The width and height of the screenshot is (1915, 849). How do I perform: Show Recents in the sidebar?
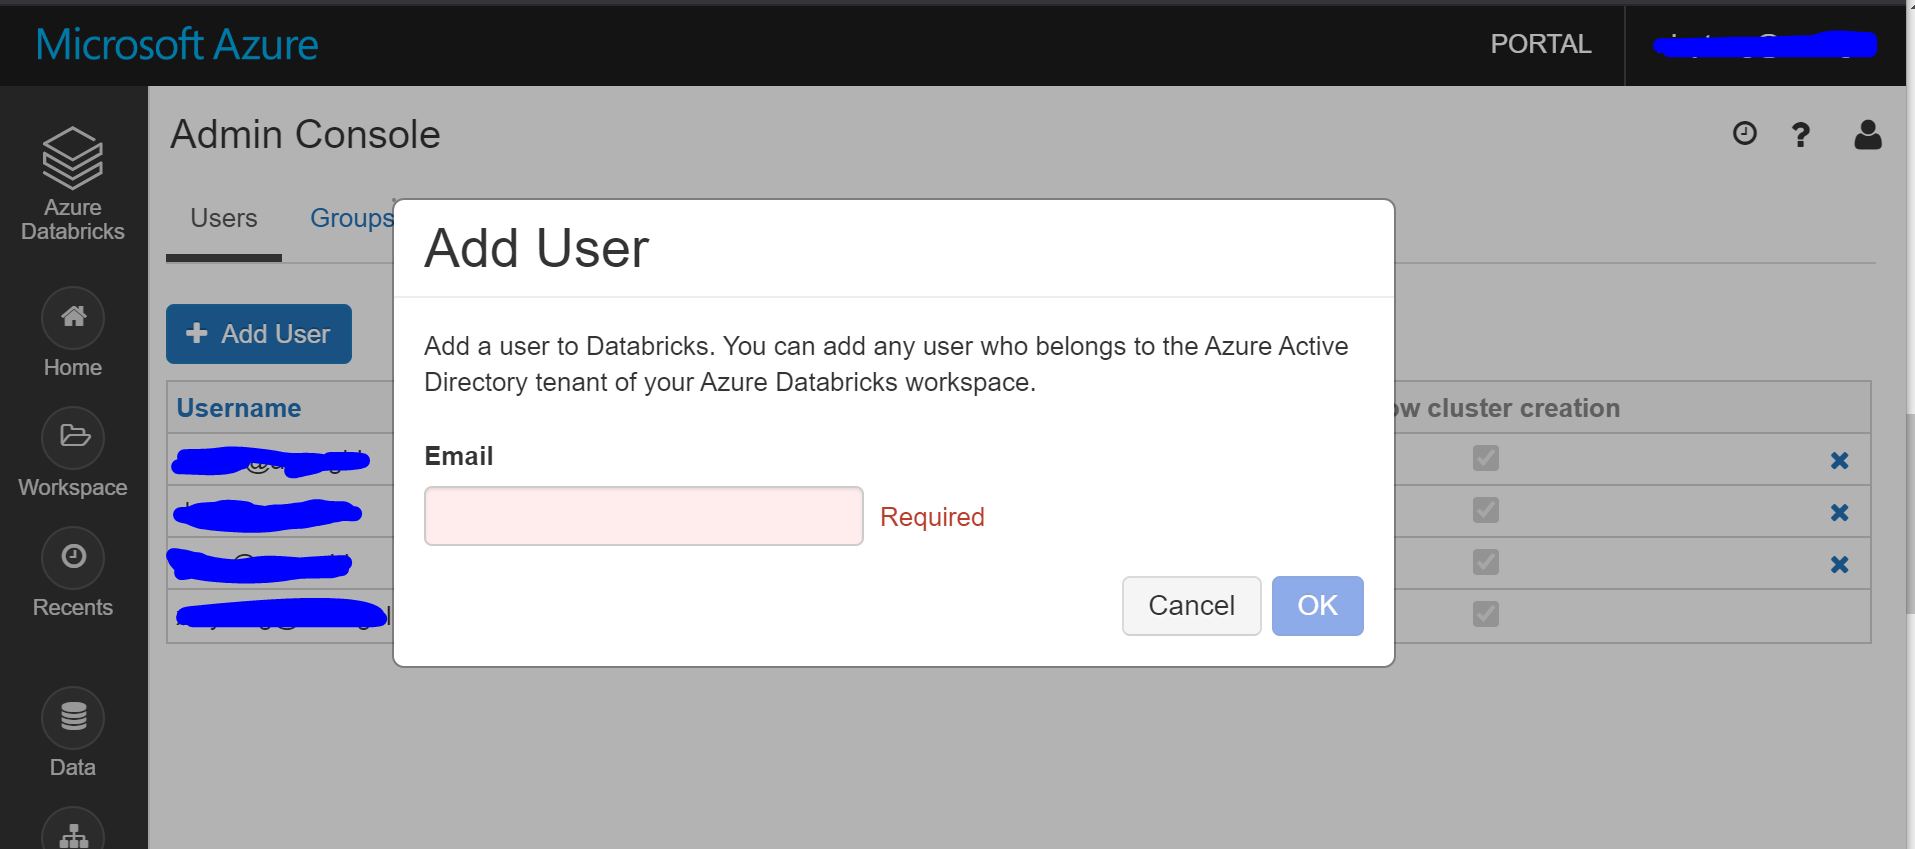pyautogui.click(x=73, y=573)
